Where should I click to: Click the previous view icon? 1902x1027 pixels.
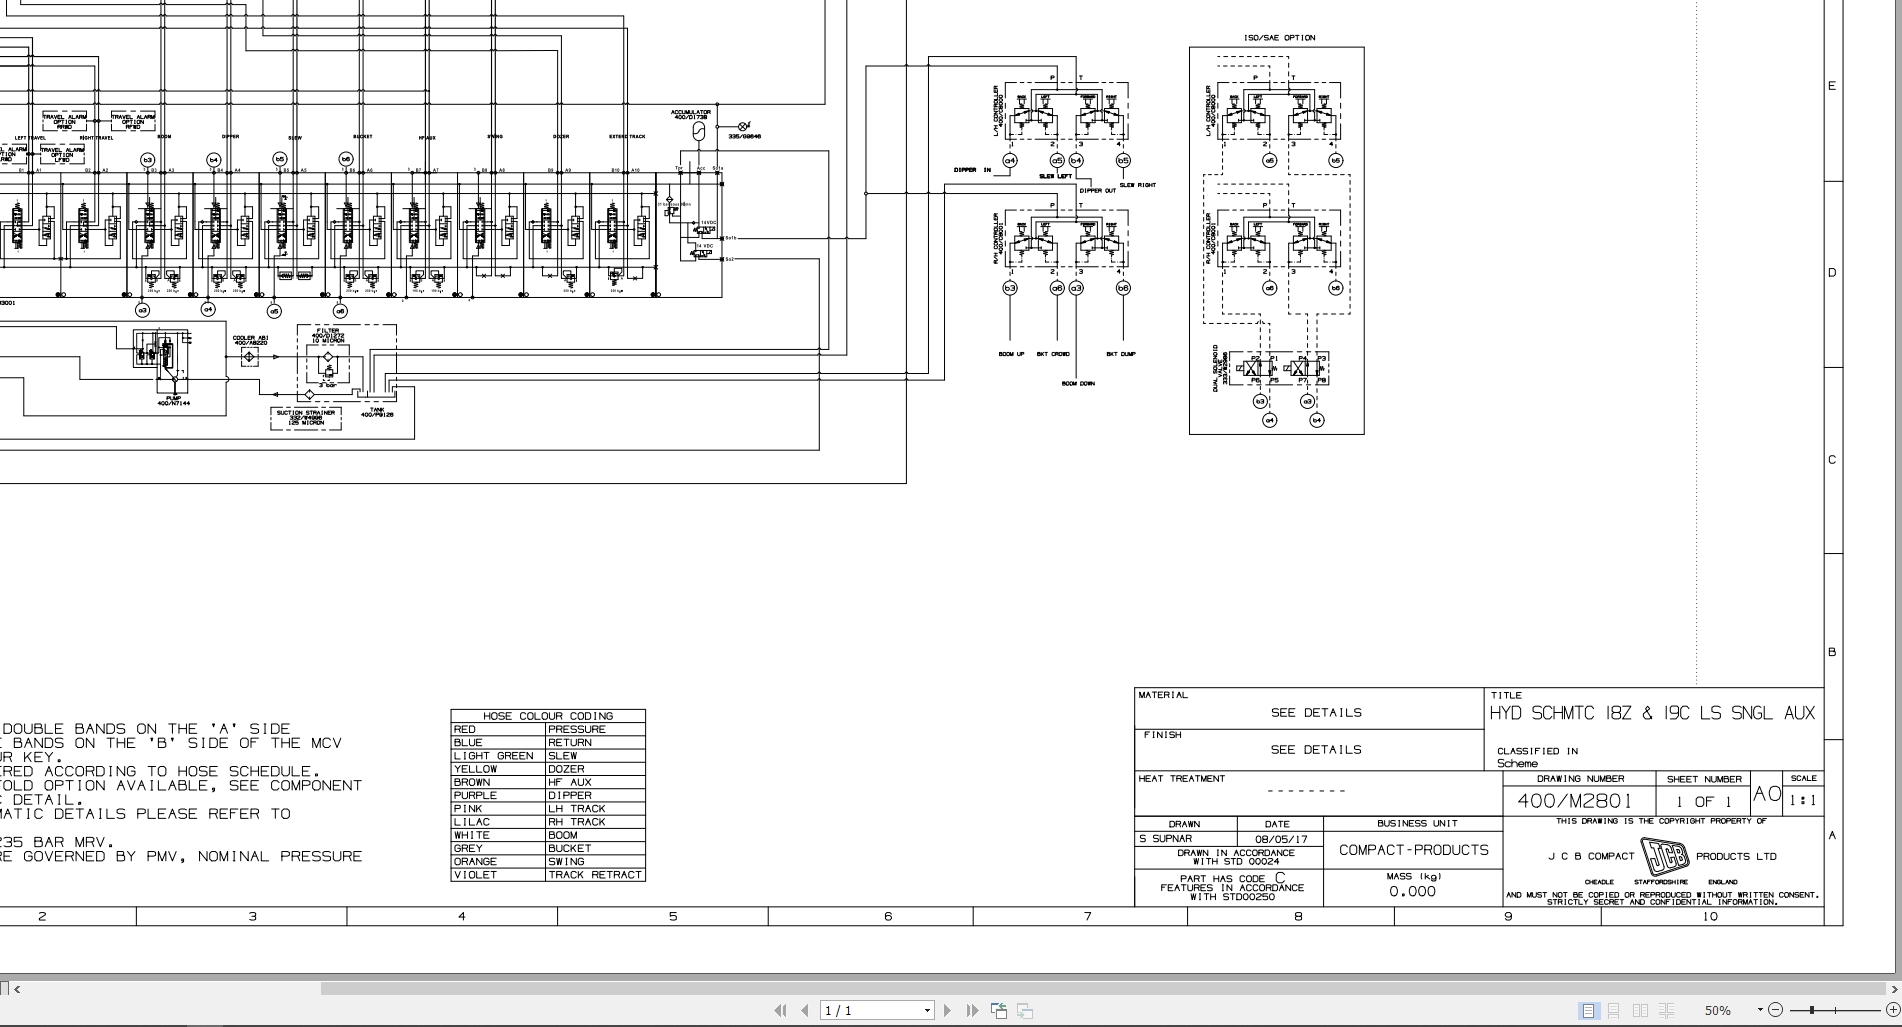tap(998, 1010)
